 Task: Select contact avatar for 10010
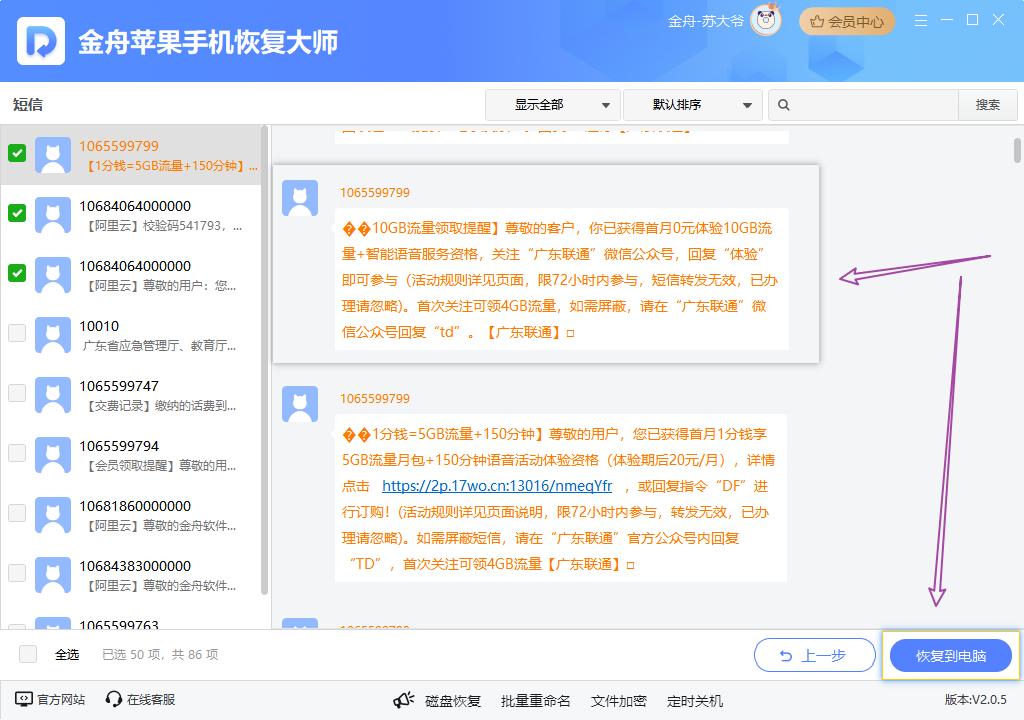pyautogui.click(x=52, y=335)
